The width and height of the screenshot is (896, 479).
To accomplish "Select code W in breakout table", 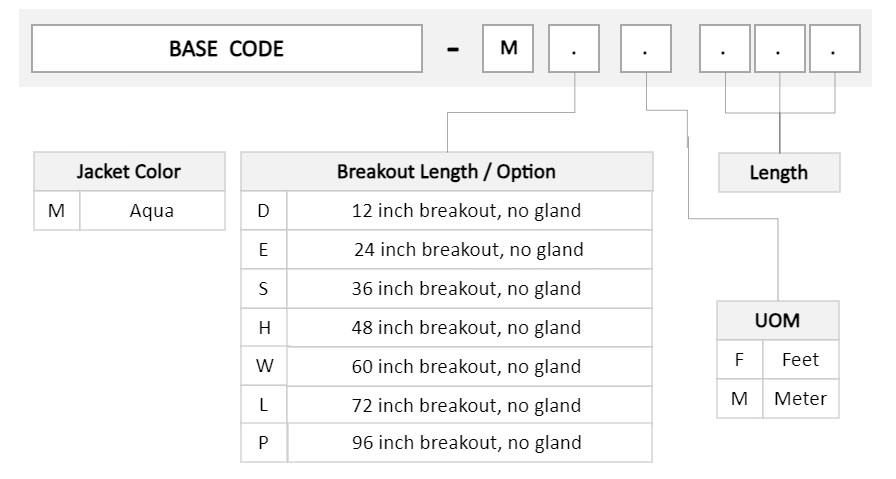I will pyautogui.click(x=263, y=366).
